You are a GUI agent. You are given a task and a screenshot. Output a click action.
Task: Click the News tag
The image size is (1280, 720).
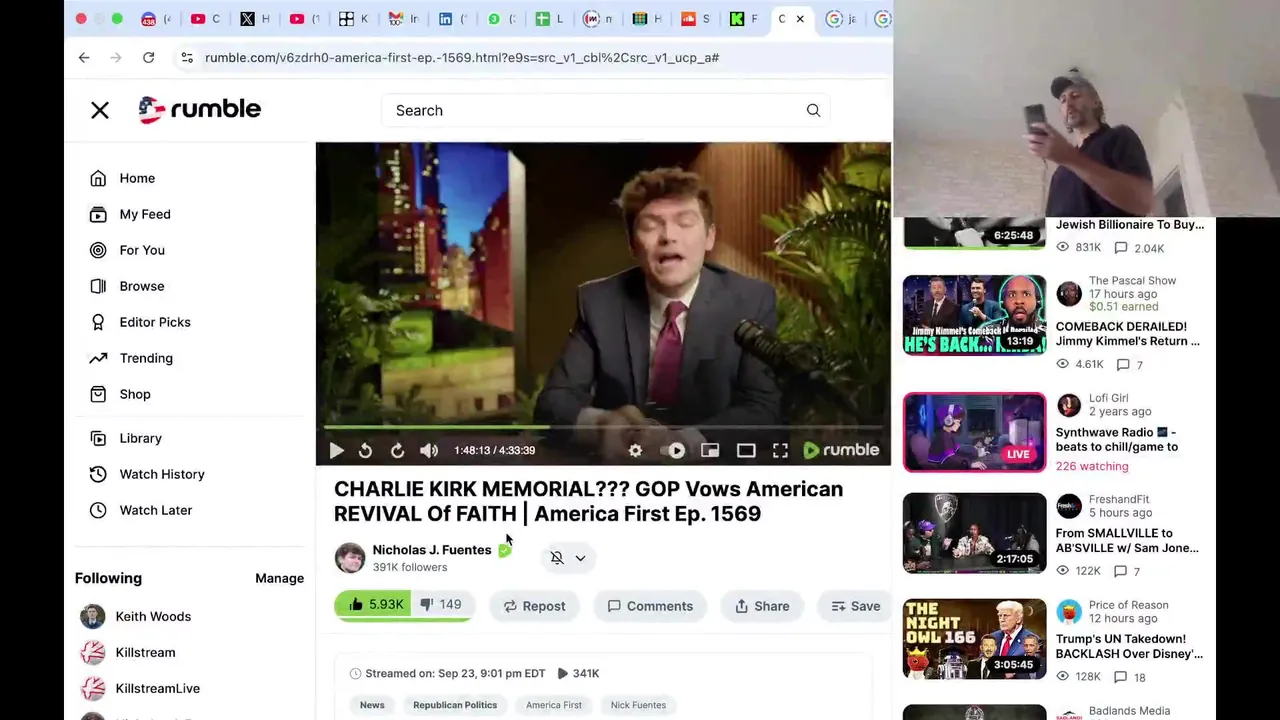coord(372,705)
